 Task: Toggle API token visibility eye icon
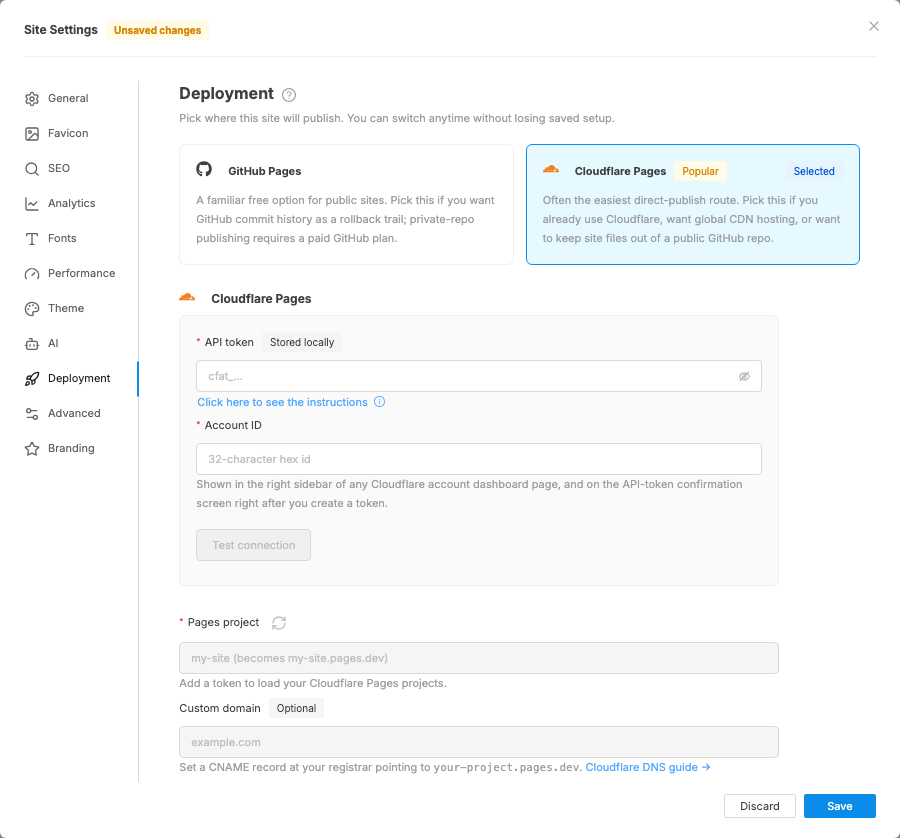click(744, 377)
